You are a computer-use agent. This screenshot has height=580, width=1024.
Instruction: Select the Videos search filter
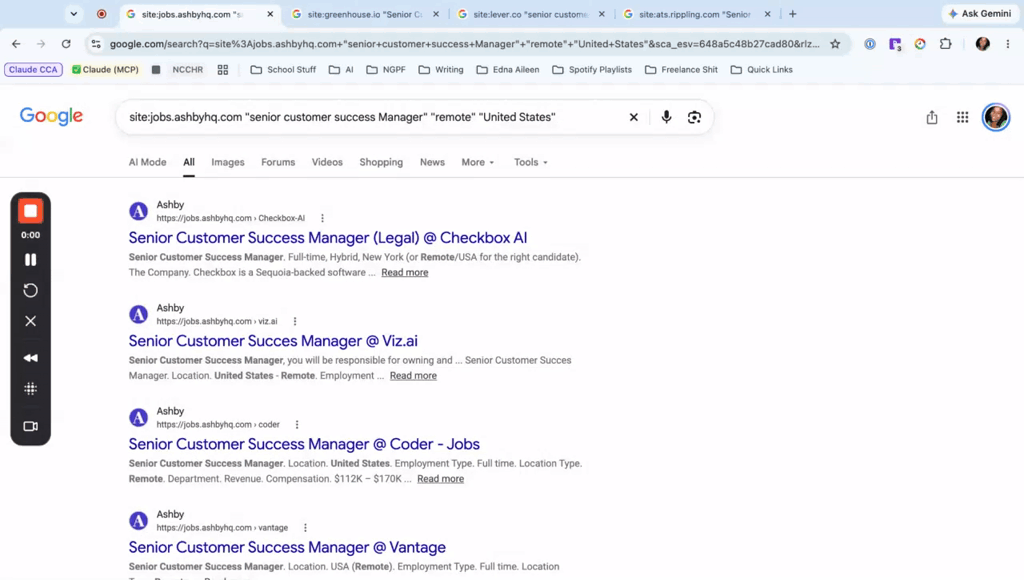pos(327,162)
